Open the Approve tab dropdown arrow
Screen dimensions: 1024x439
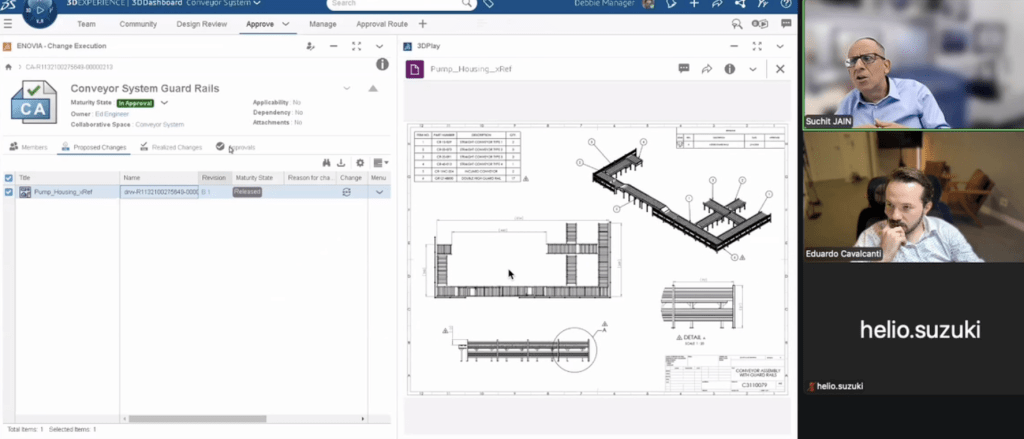286,23
